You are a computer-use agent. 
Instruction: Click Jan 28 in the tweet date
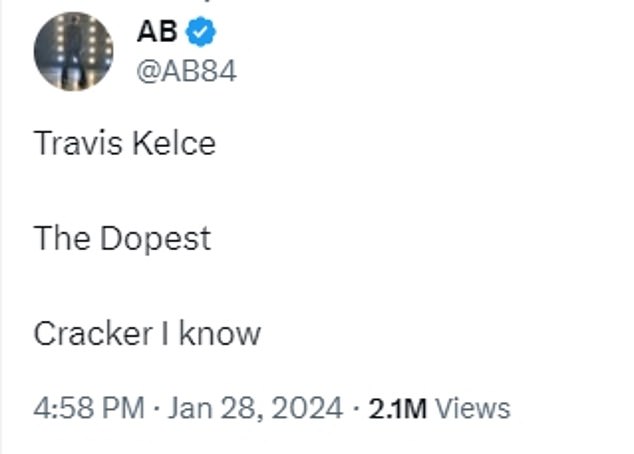(207, 407)
